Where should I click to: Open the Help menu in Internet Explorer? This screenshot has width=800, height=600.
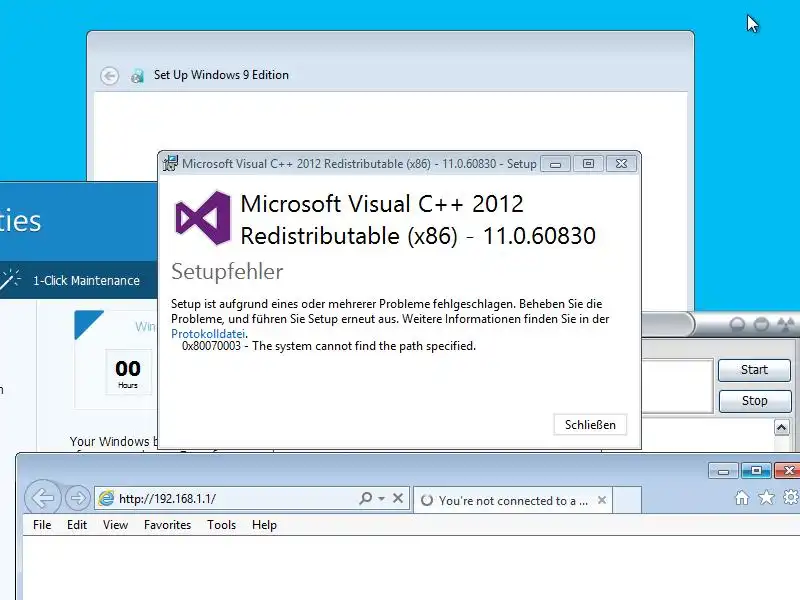point(264,525)
